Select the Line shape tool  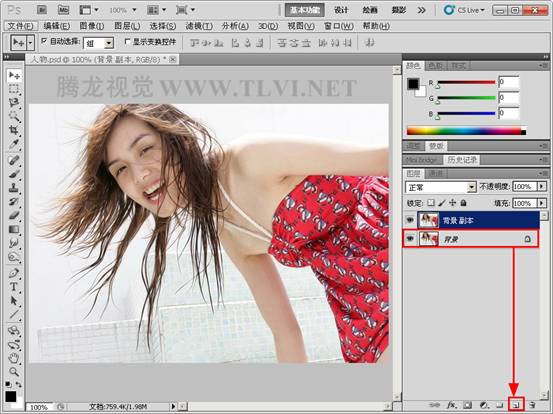[14, 314]
